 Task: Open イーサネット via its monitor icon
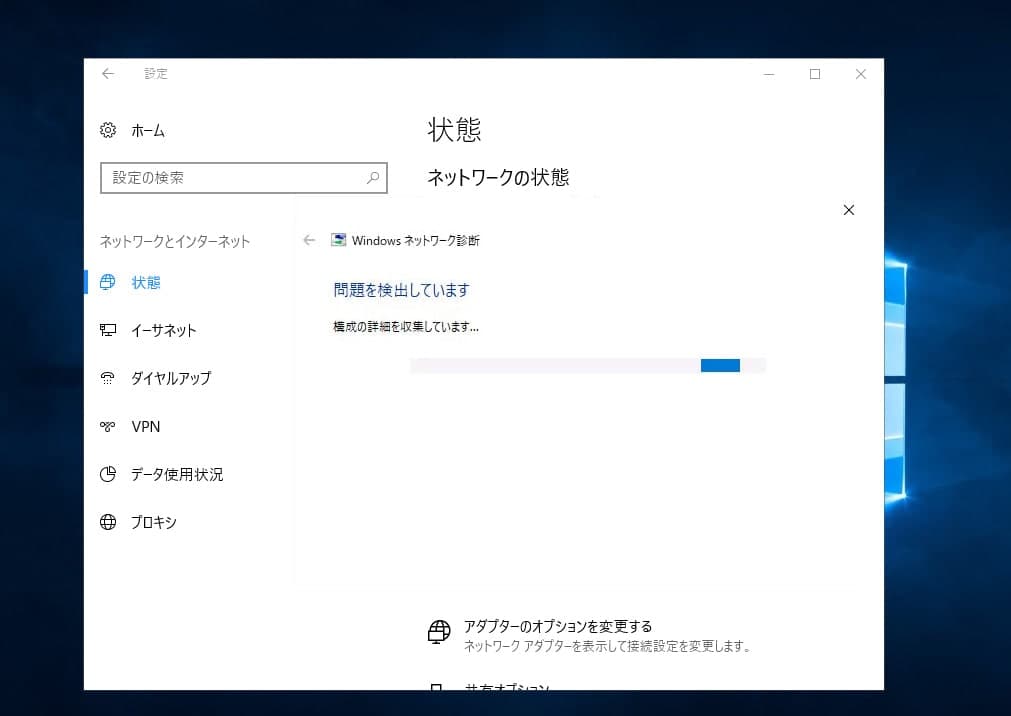tap(108, 330)
